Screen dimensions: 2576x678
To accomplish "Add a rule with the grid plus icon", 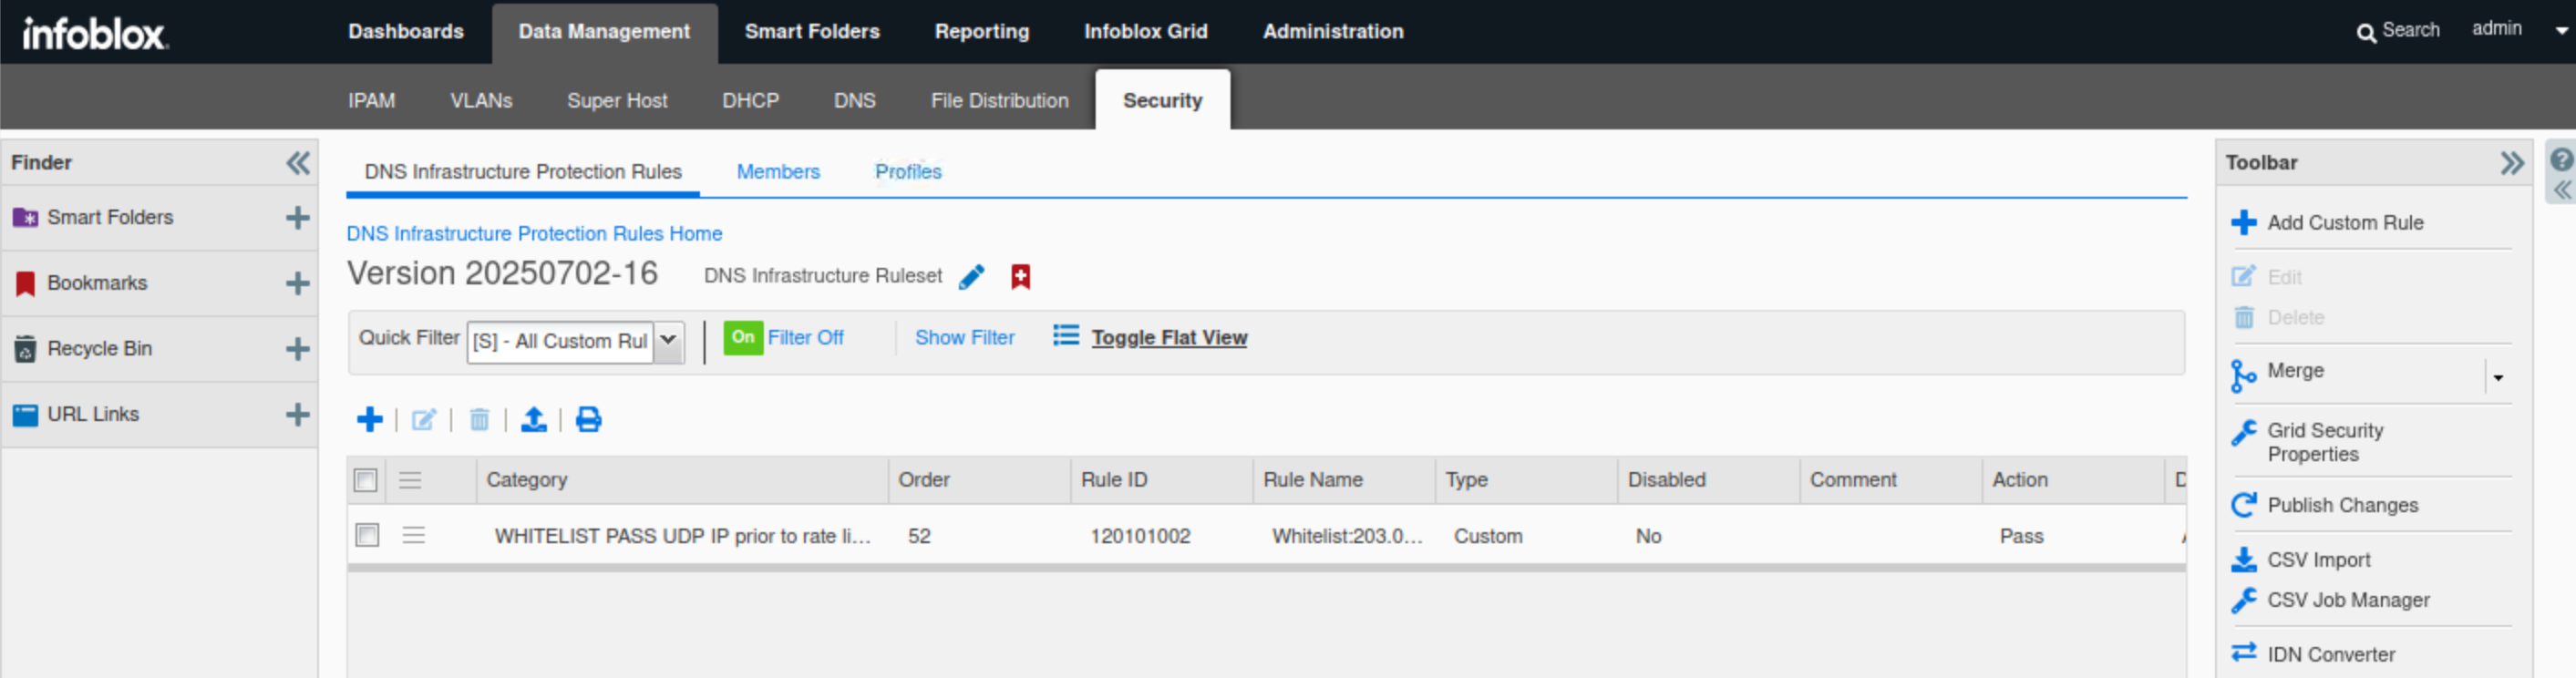I will click(x=370, y=419).
